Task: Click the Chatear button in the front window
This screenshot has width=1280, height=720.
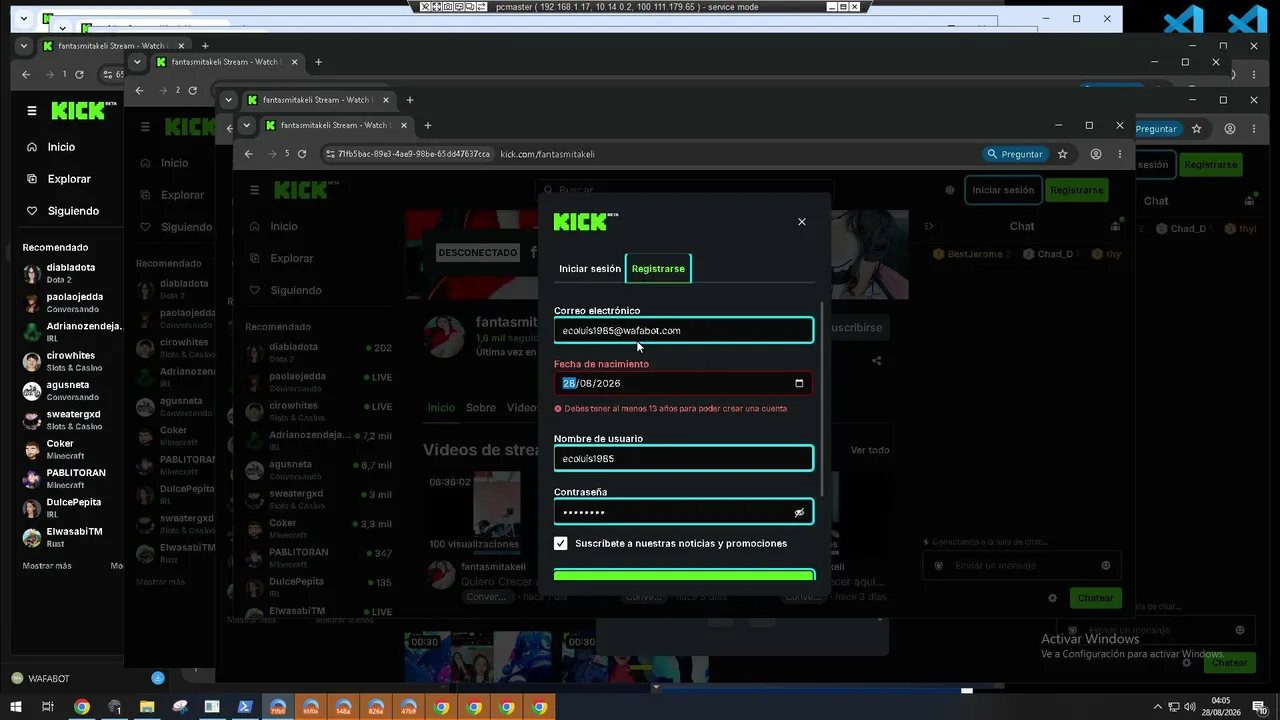Action: 1095,598
